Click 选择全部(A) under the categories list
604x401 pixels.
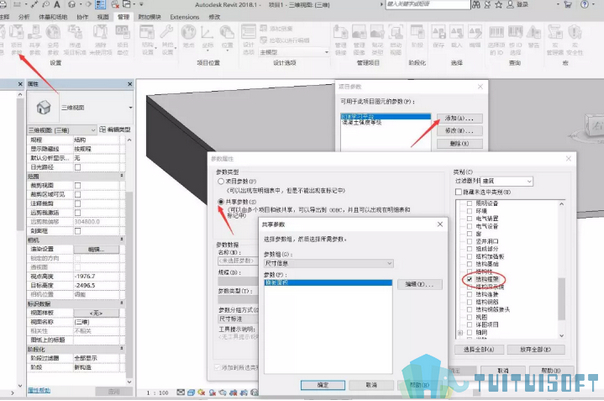(478, 349)
